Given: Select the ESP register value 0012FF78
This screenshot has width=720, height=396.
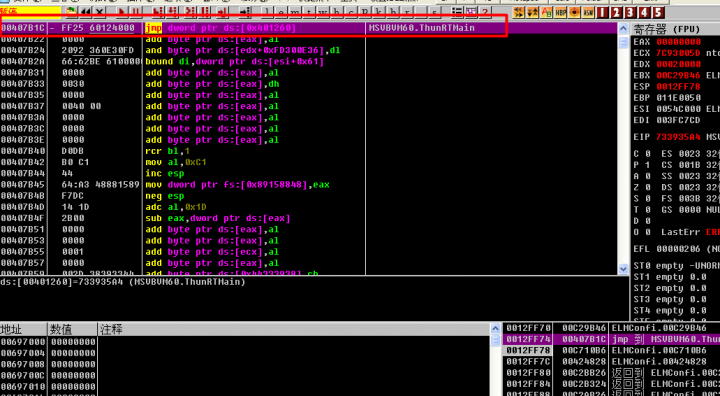Looking at the screenshot, I should click(x=678, y=86).
